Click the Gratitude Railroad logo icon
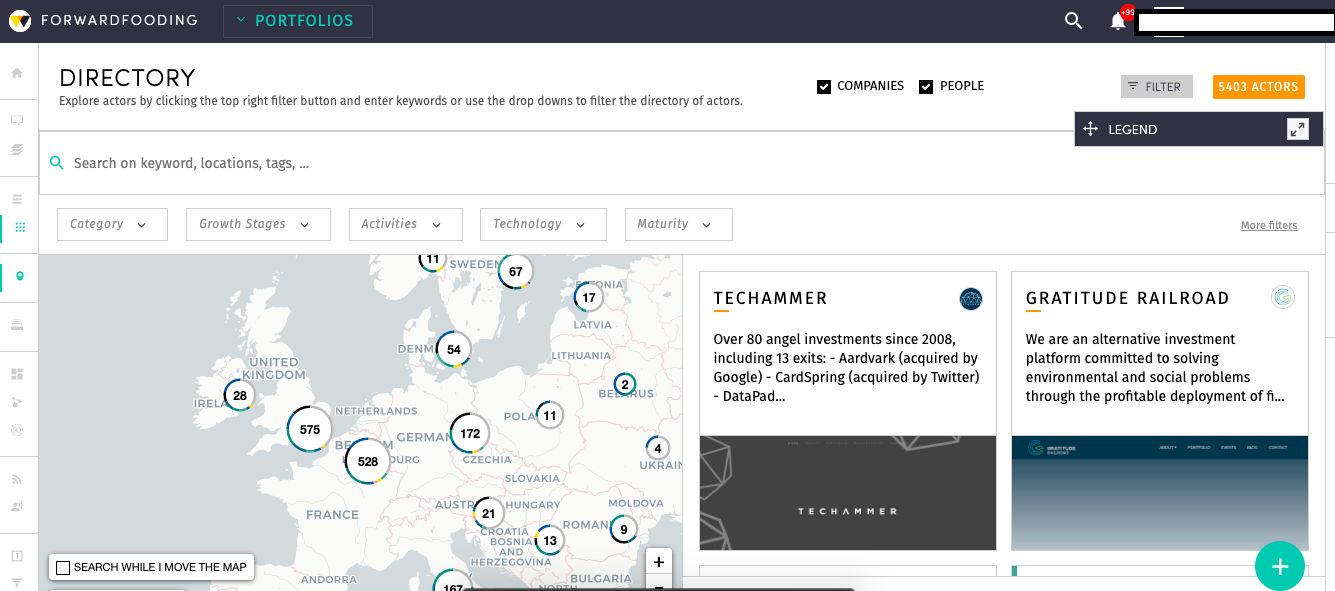This screenshot has height=591, width=1335. [1283, 297]
